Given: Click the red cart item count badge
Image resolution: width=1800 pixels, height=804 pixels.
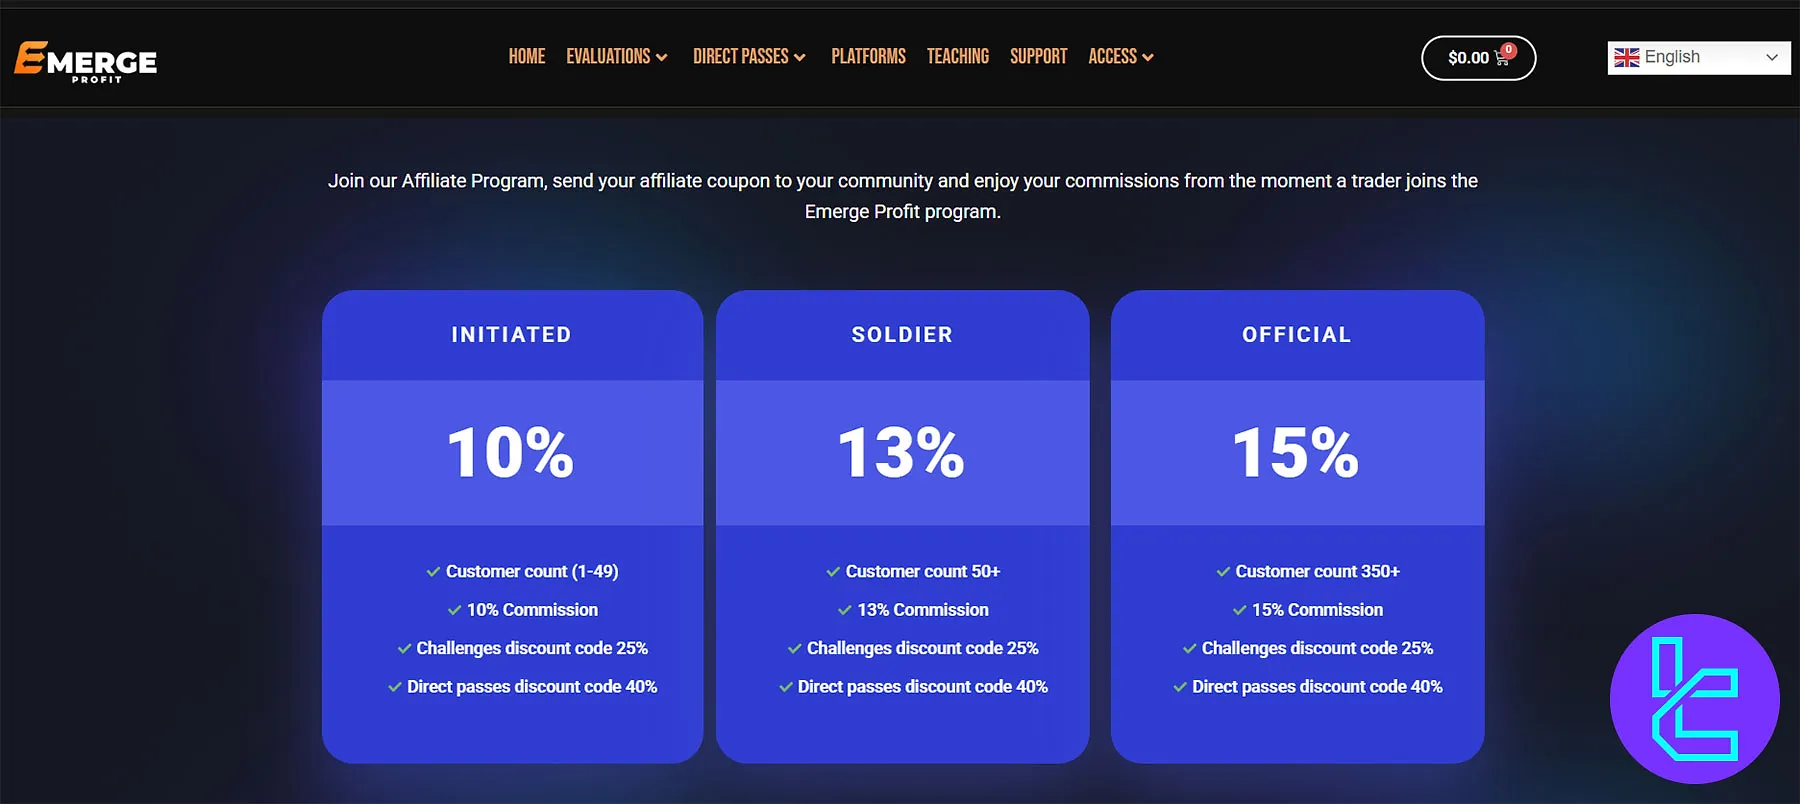Looking at the screenshot, I should click(1509, 50).
